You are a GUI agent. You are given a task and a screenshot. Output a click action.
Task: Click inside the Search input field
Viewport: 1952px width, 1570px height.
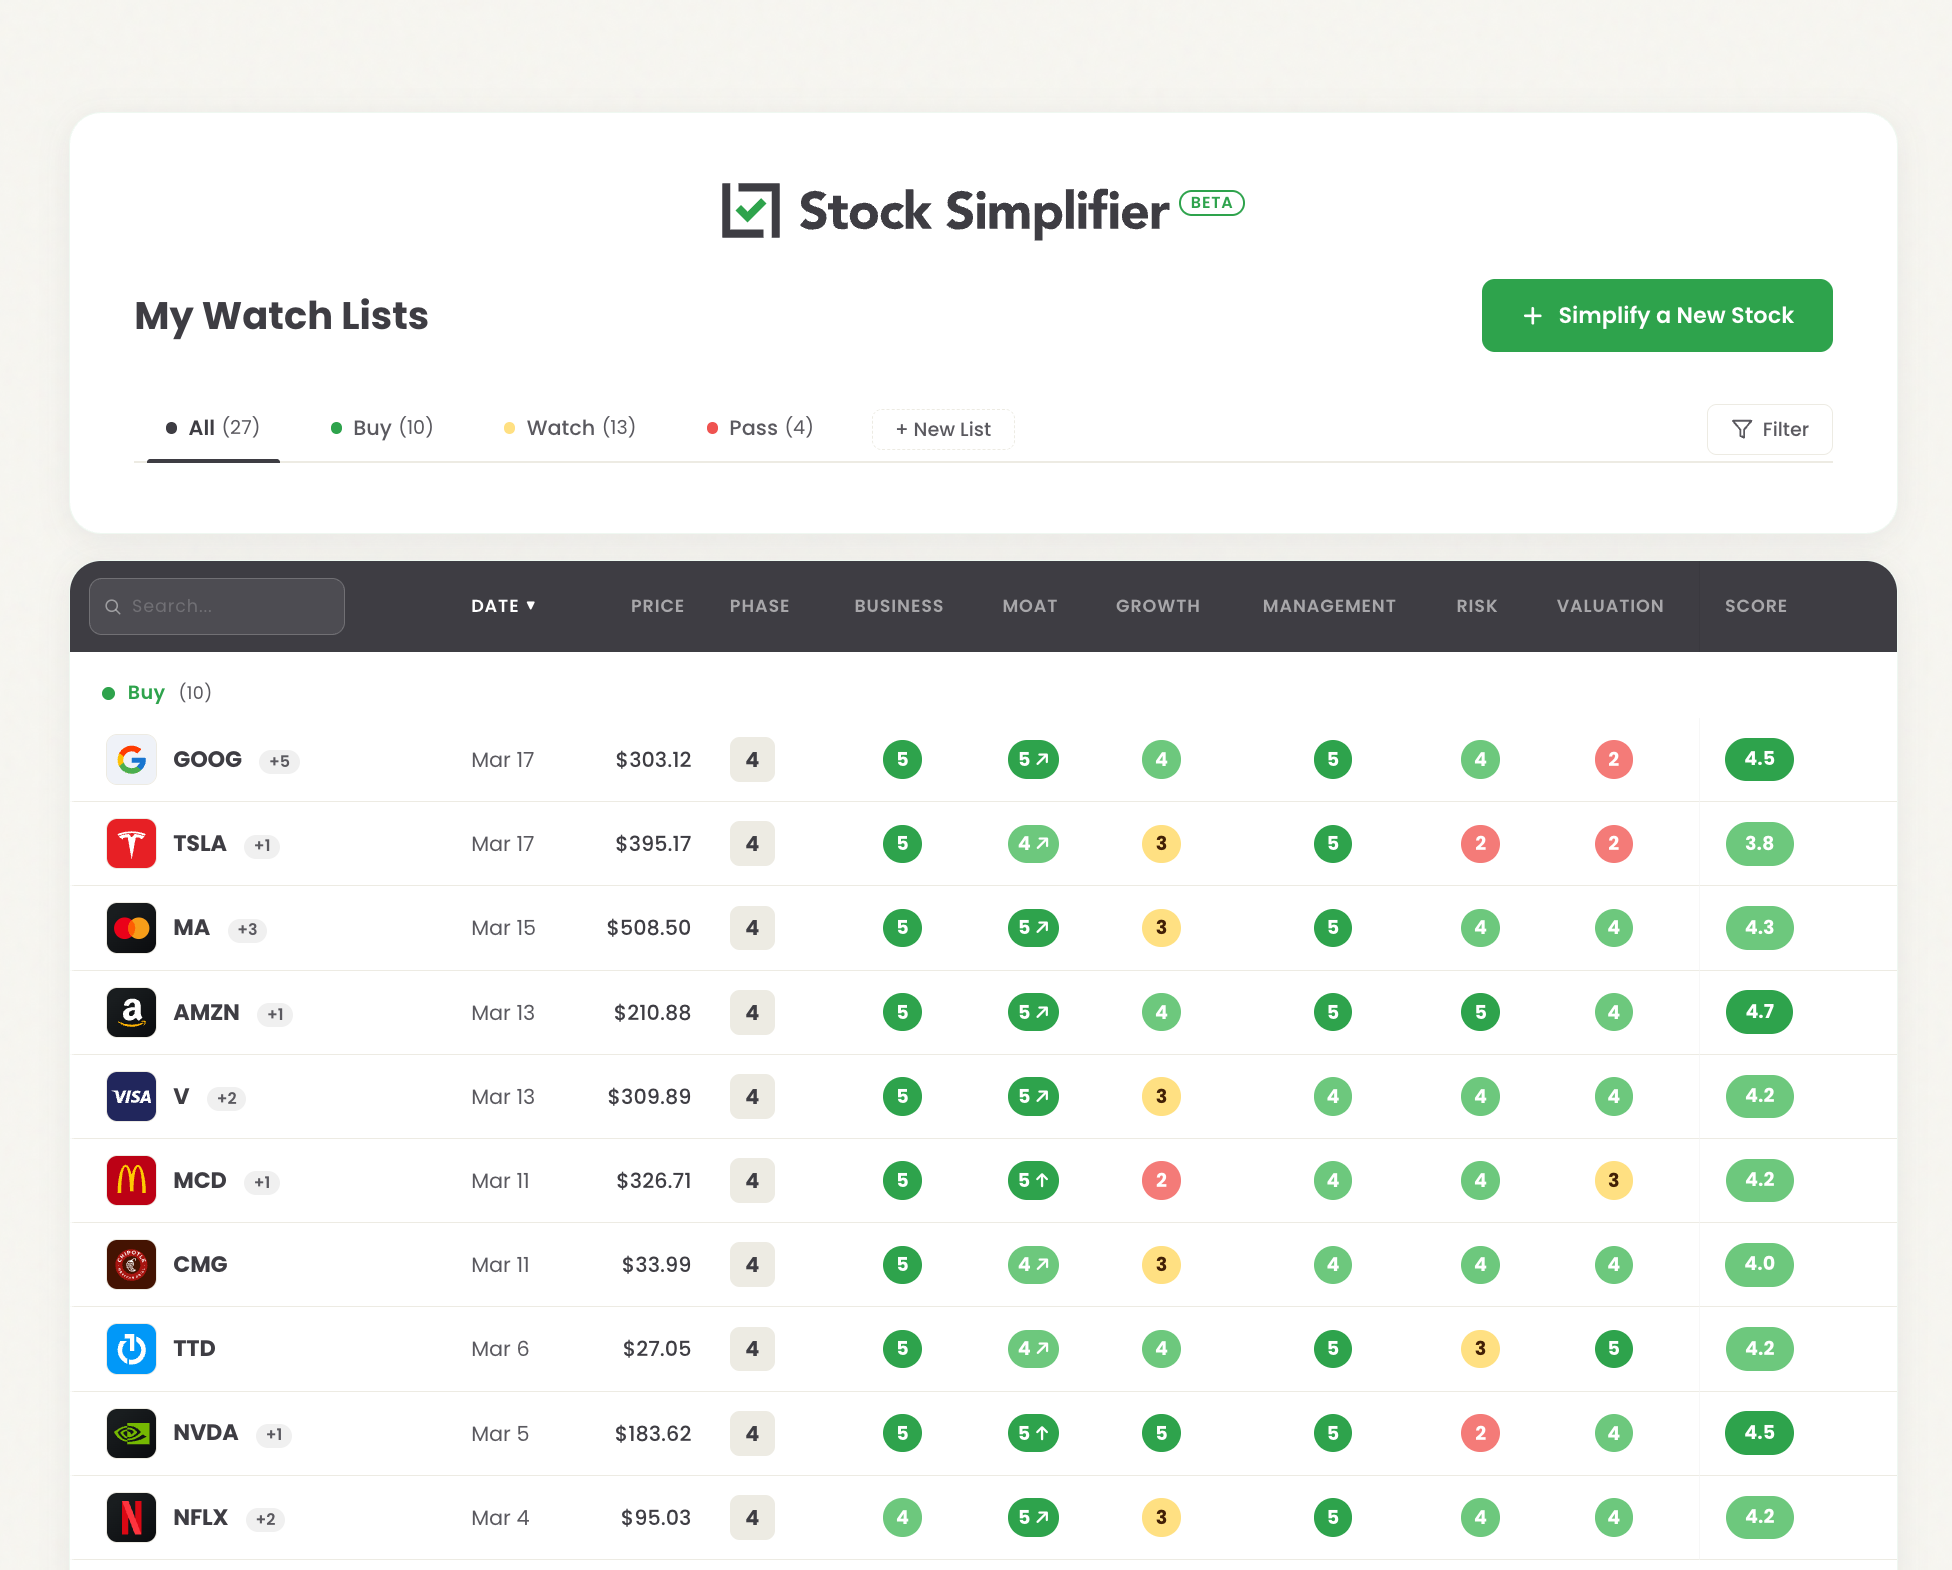tap(230, 606)
